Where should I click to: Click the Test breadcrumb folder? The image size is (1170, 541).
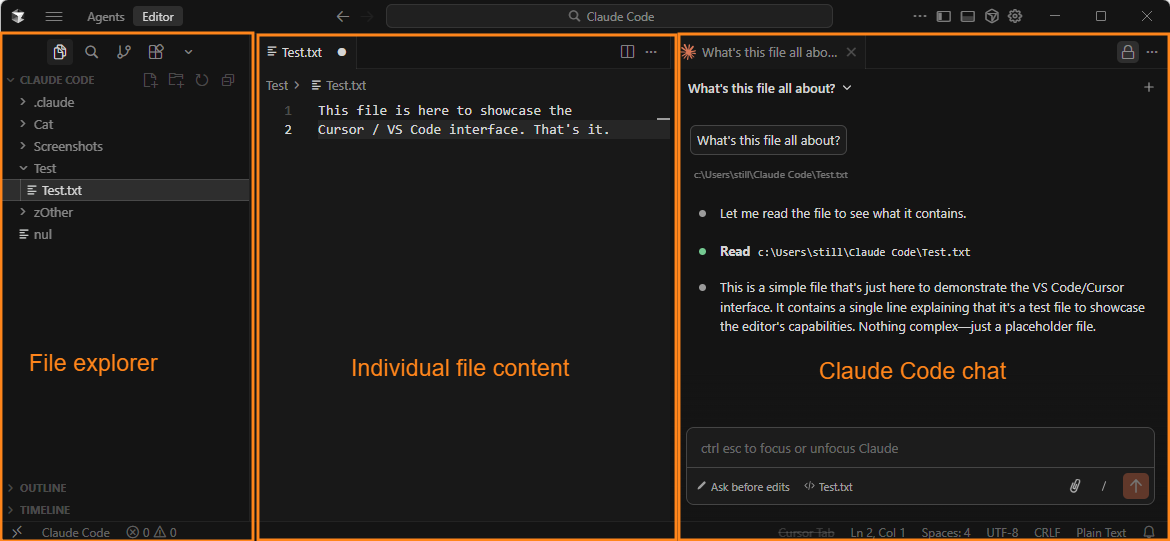(x=277, y=86)
